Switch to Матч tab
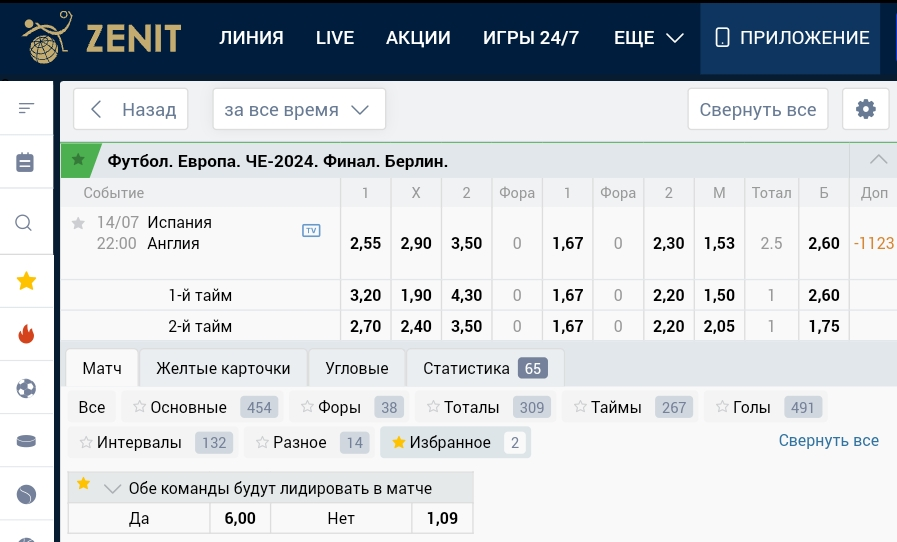The image size is (897, 542). (x=102, y=368)
